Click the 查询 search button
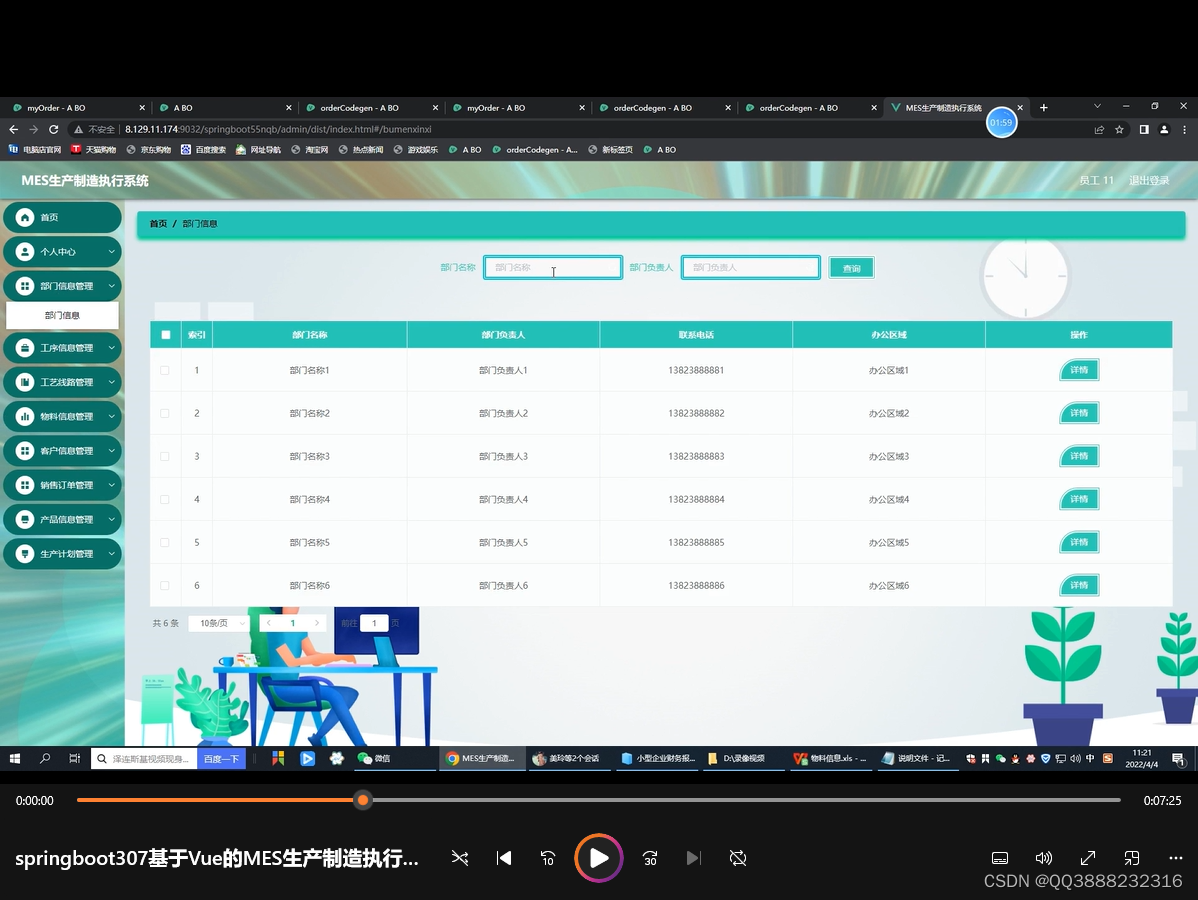Image resolution: width=1198 pixels, height=900 pixels. [851, 267]
